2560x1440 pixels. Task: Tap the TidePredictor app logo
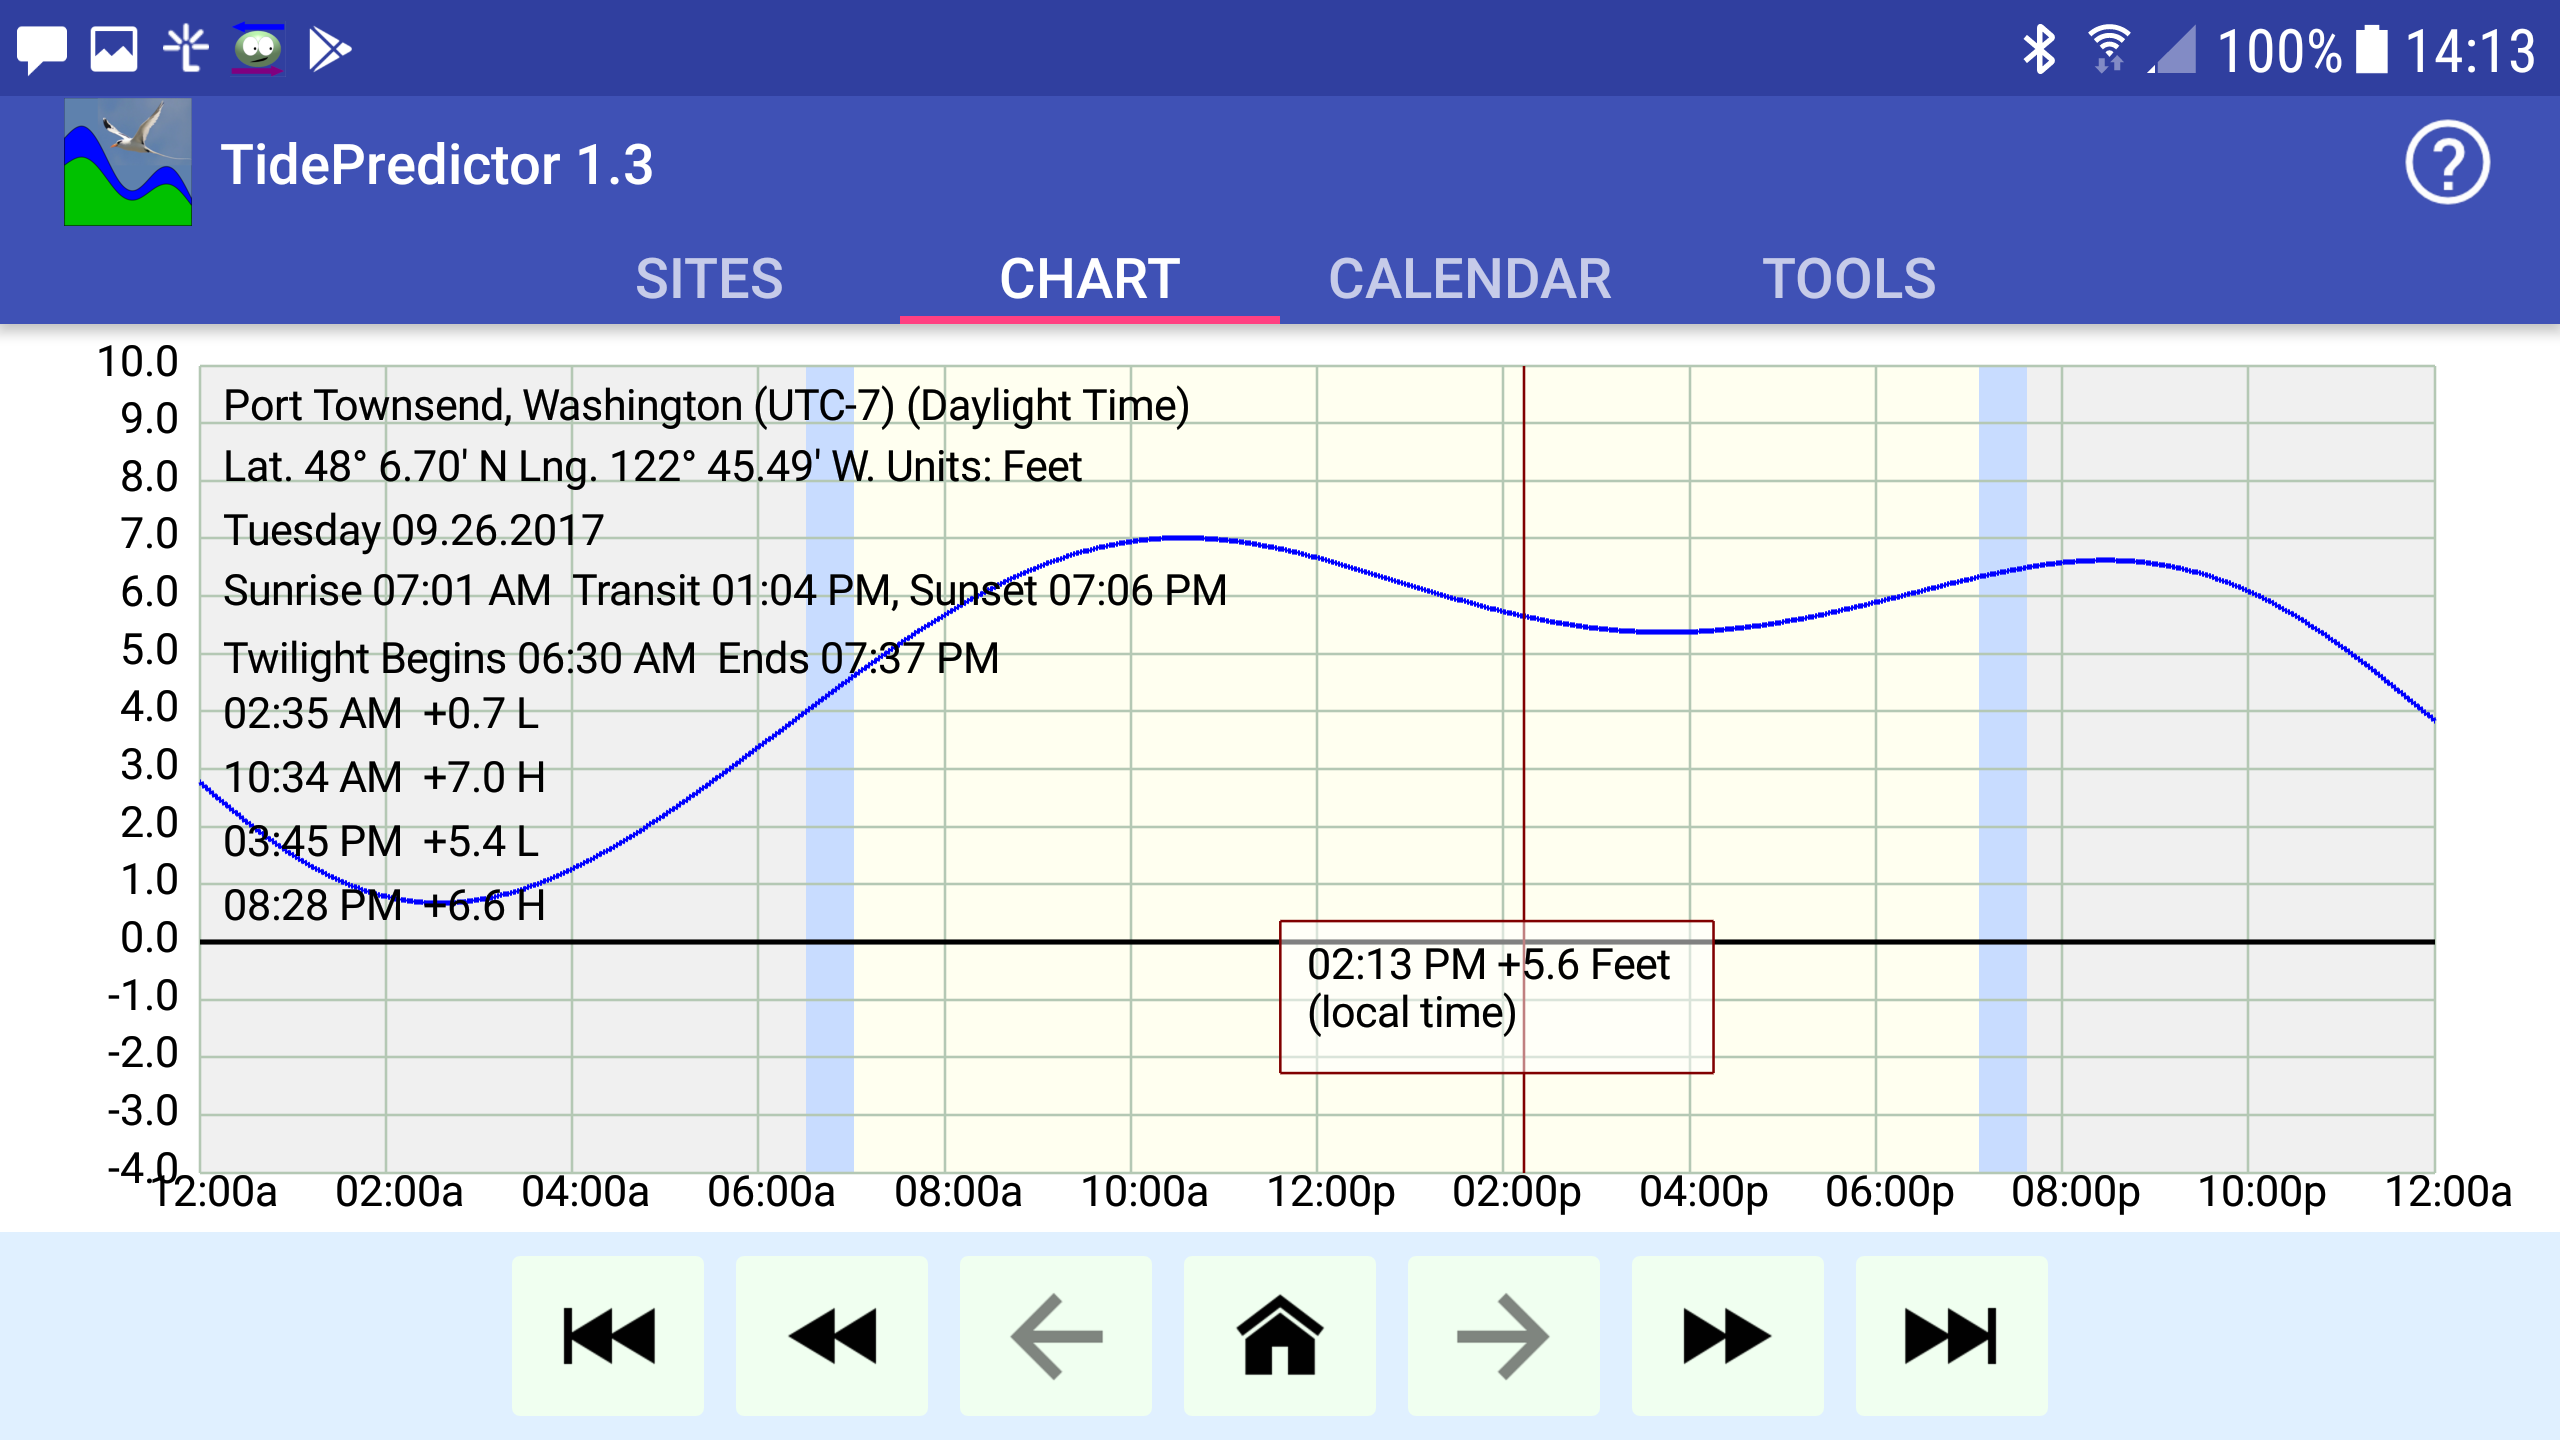coord(128,163)
